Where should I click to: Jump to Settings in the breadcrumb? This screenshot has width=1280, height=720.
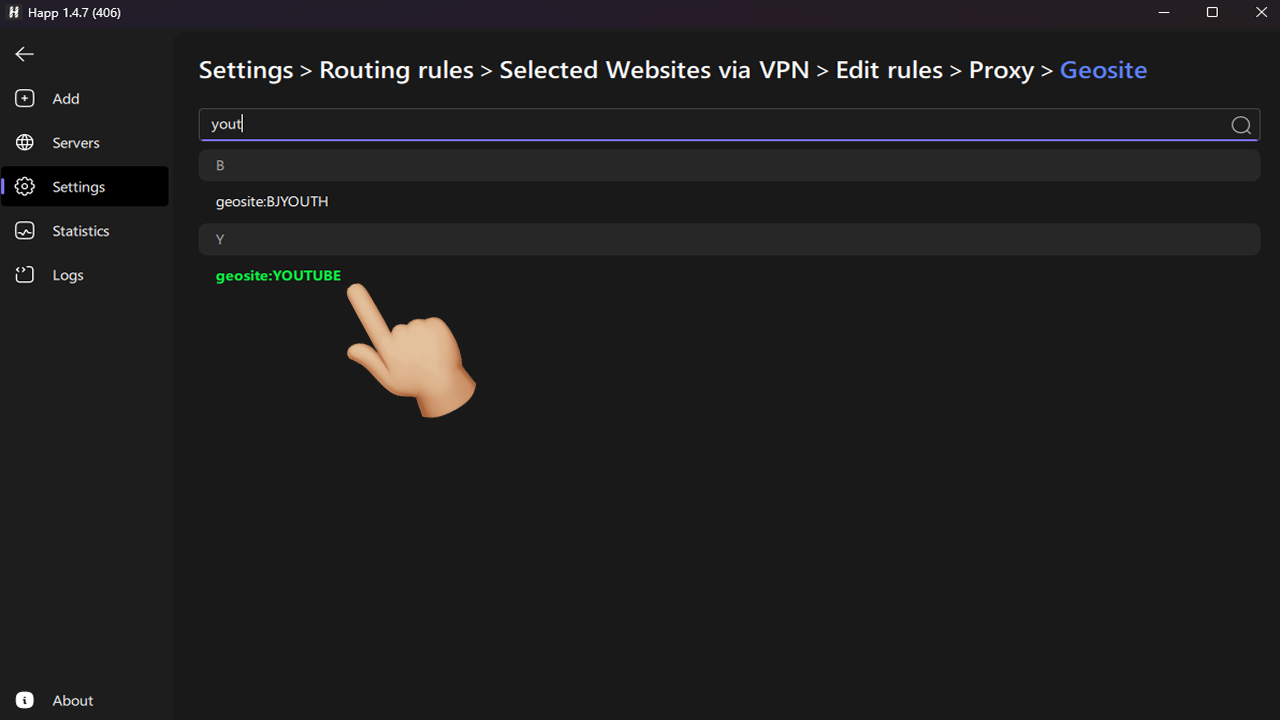point(246,70)
